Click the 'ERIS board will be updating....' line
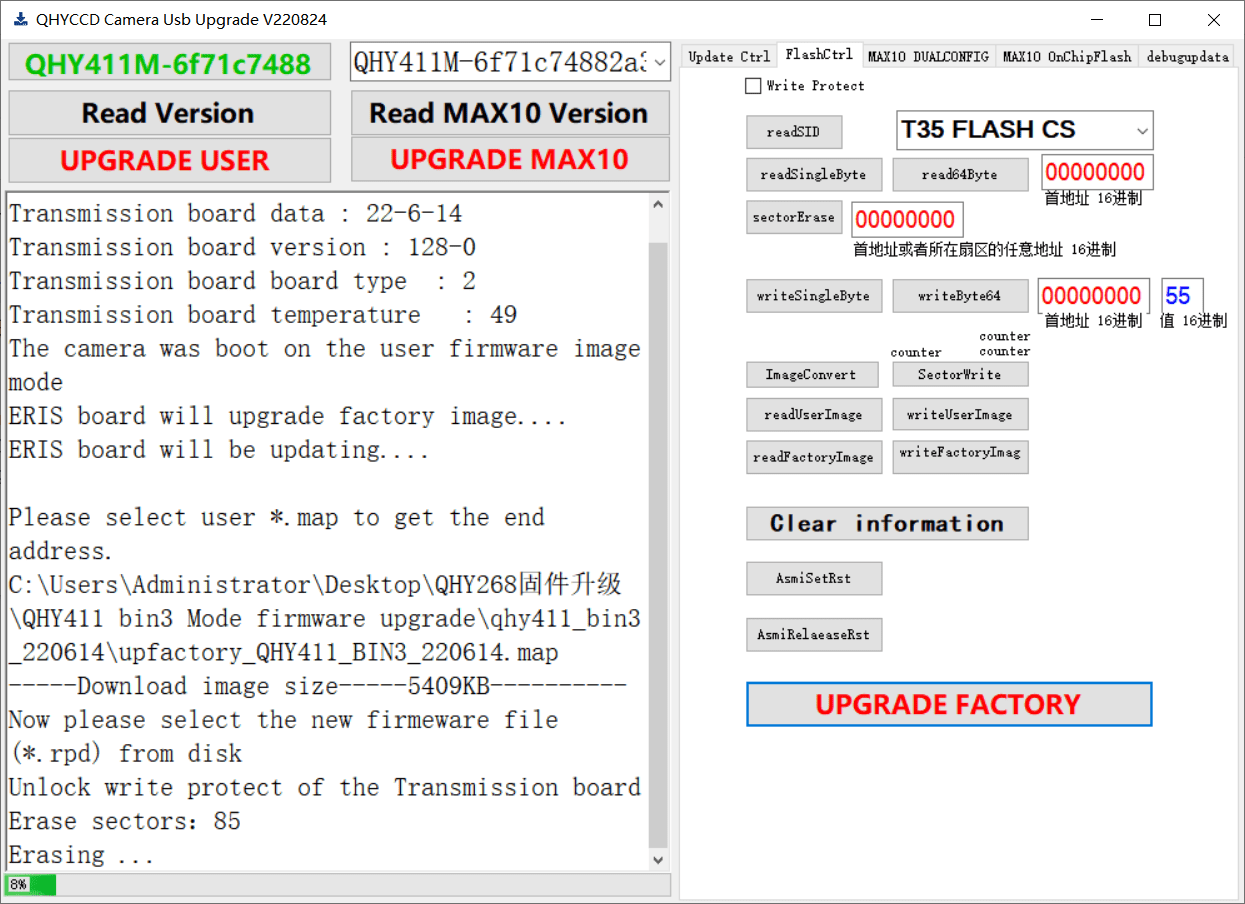1245x904 pixels. tap(219, 450)
